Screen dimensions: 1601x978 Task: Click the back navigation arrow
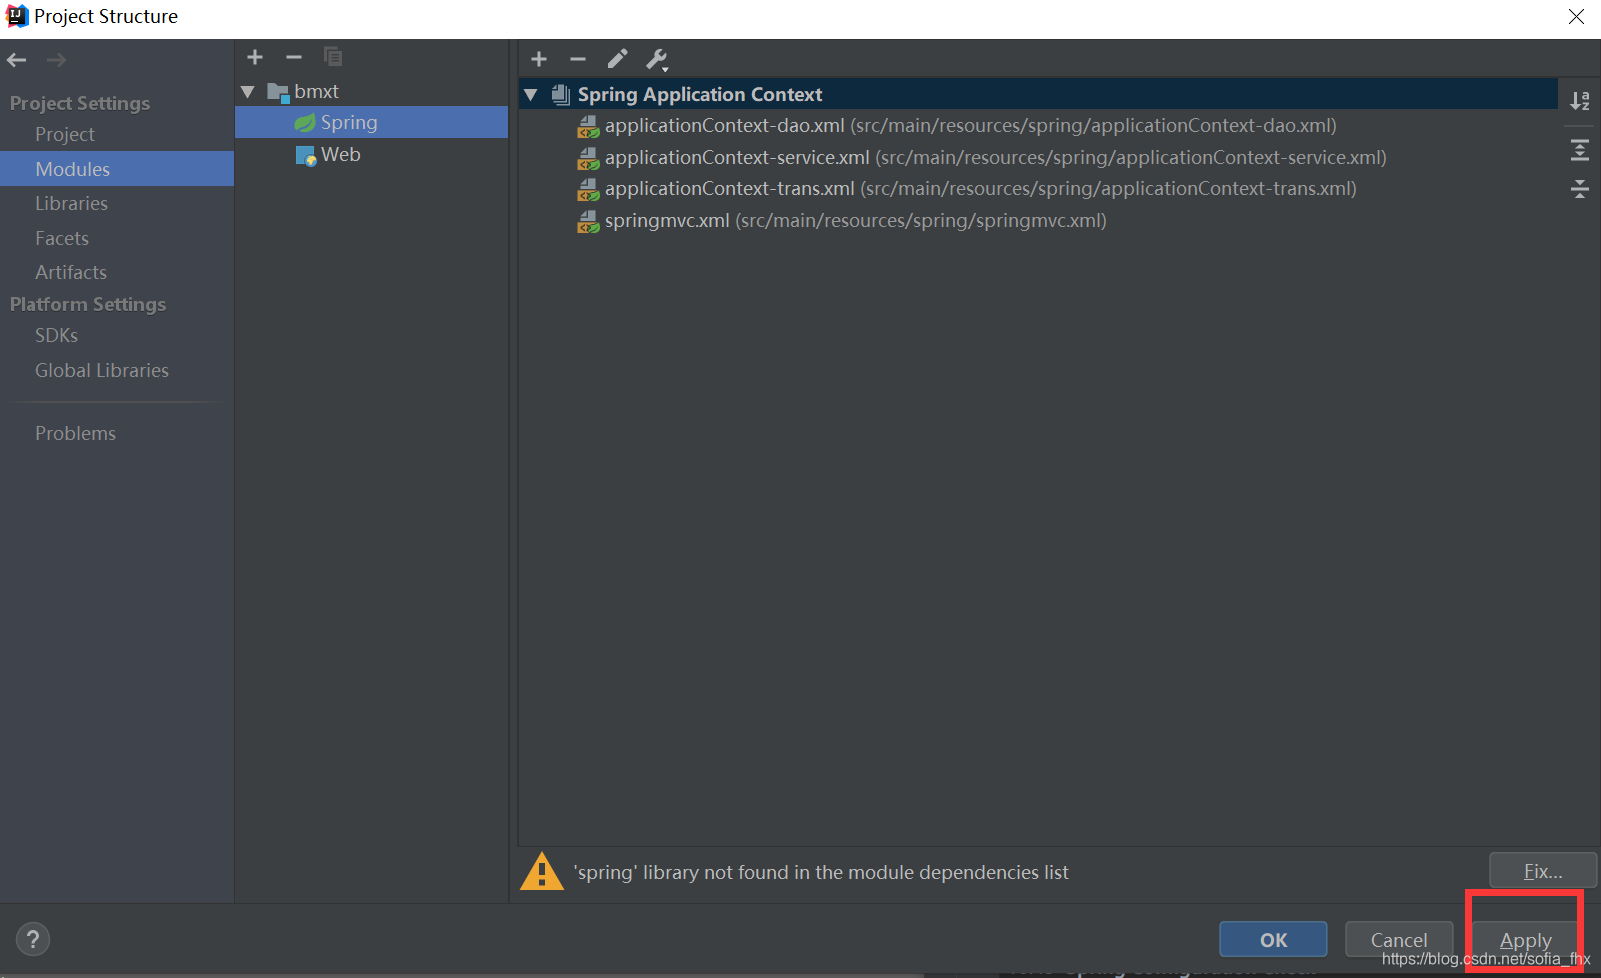point(17,60)
